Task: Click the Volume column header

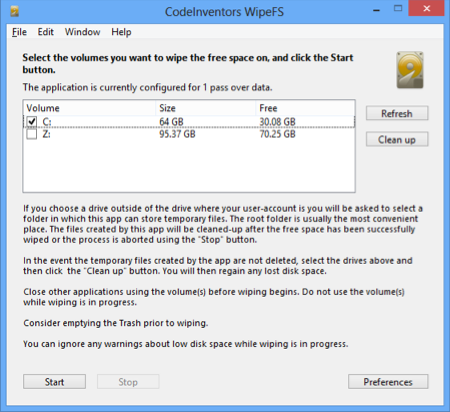Action: point(89,108)
